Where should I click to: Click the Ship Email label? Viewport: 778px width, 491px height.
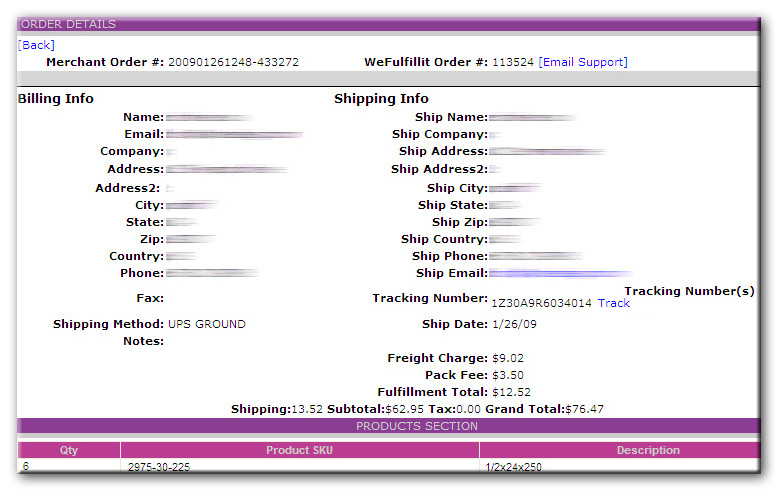tap(452, 273)
